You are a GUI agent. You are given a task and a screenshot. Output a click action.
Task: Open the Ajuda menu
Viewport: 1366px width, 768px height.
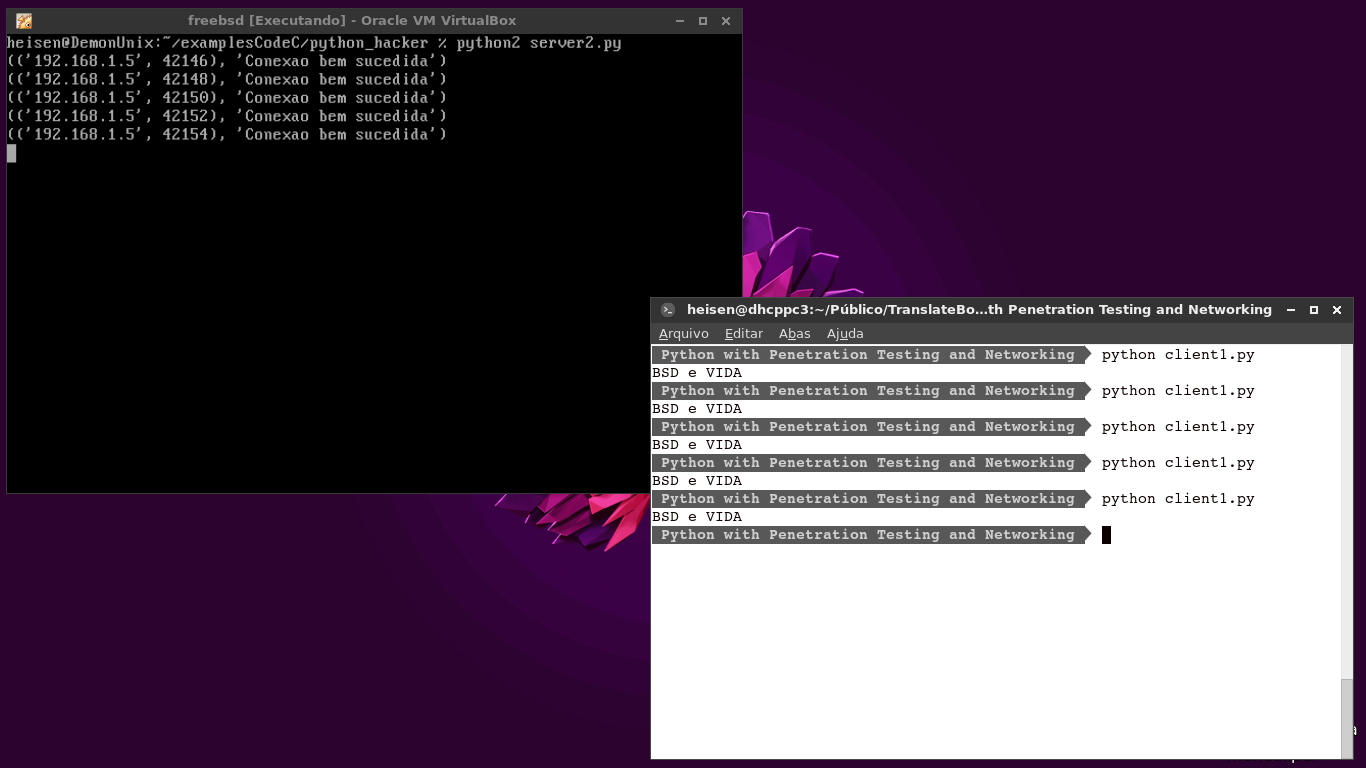tap(845, 334)
